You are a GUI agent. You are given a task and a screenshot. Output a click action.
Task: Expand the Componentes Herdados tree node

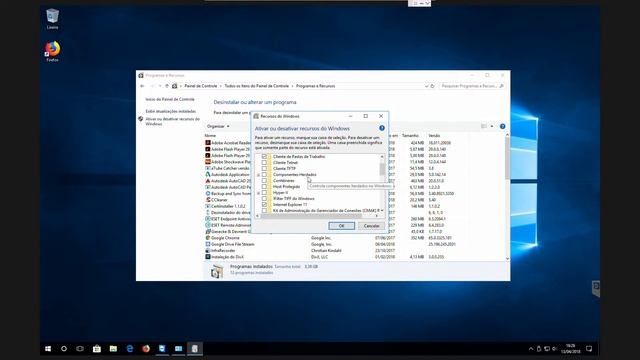tap(258, 175)
